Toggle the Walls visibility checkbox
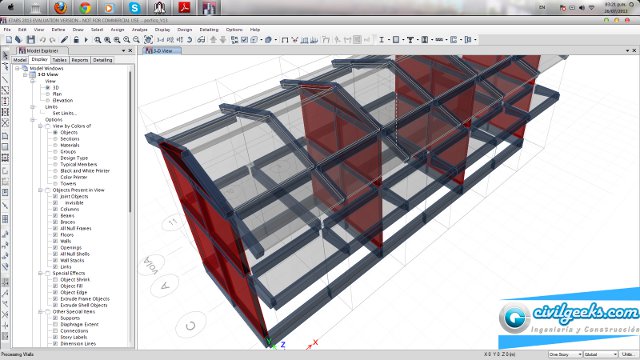 click(x=56, y=241)
